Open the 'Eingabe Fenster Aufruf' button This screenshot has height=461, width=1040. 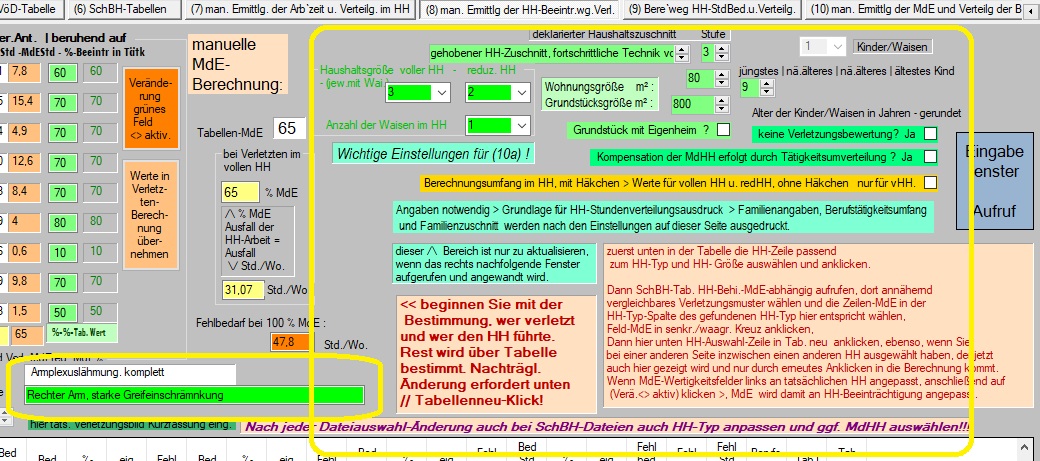point(996,181)
